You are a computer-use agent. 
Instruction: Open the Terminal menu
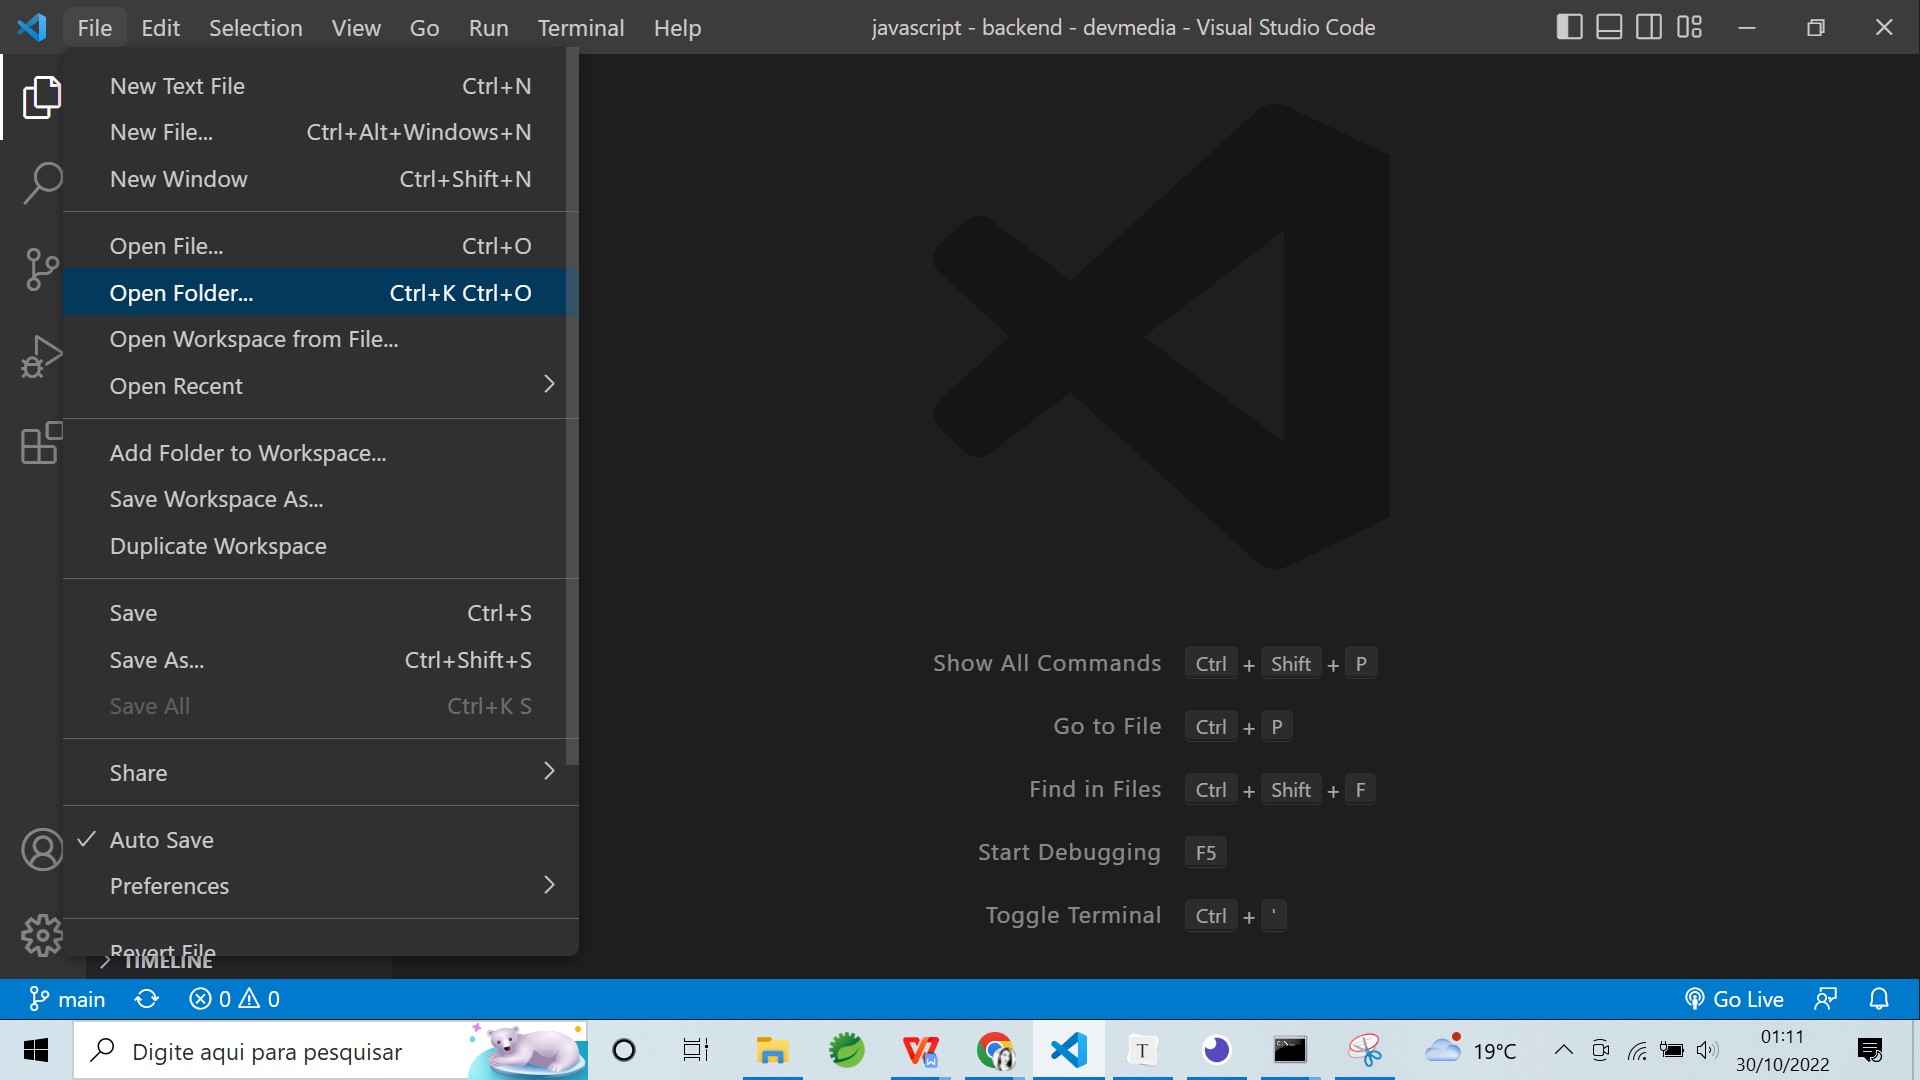pos(580,27)
